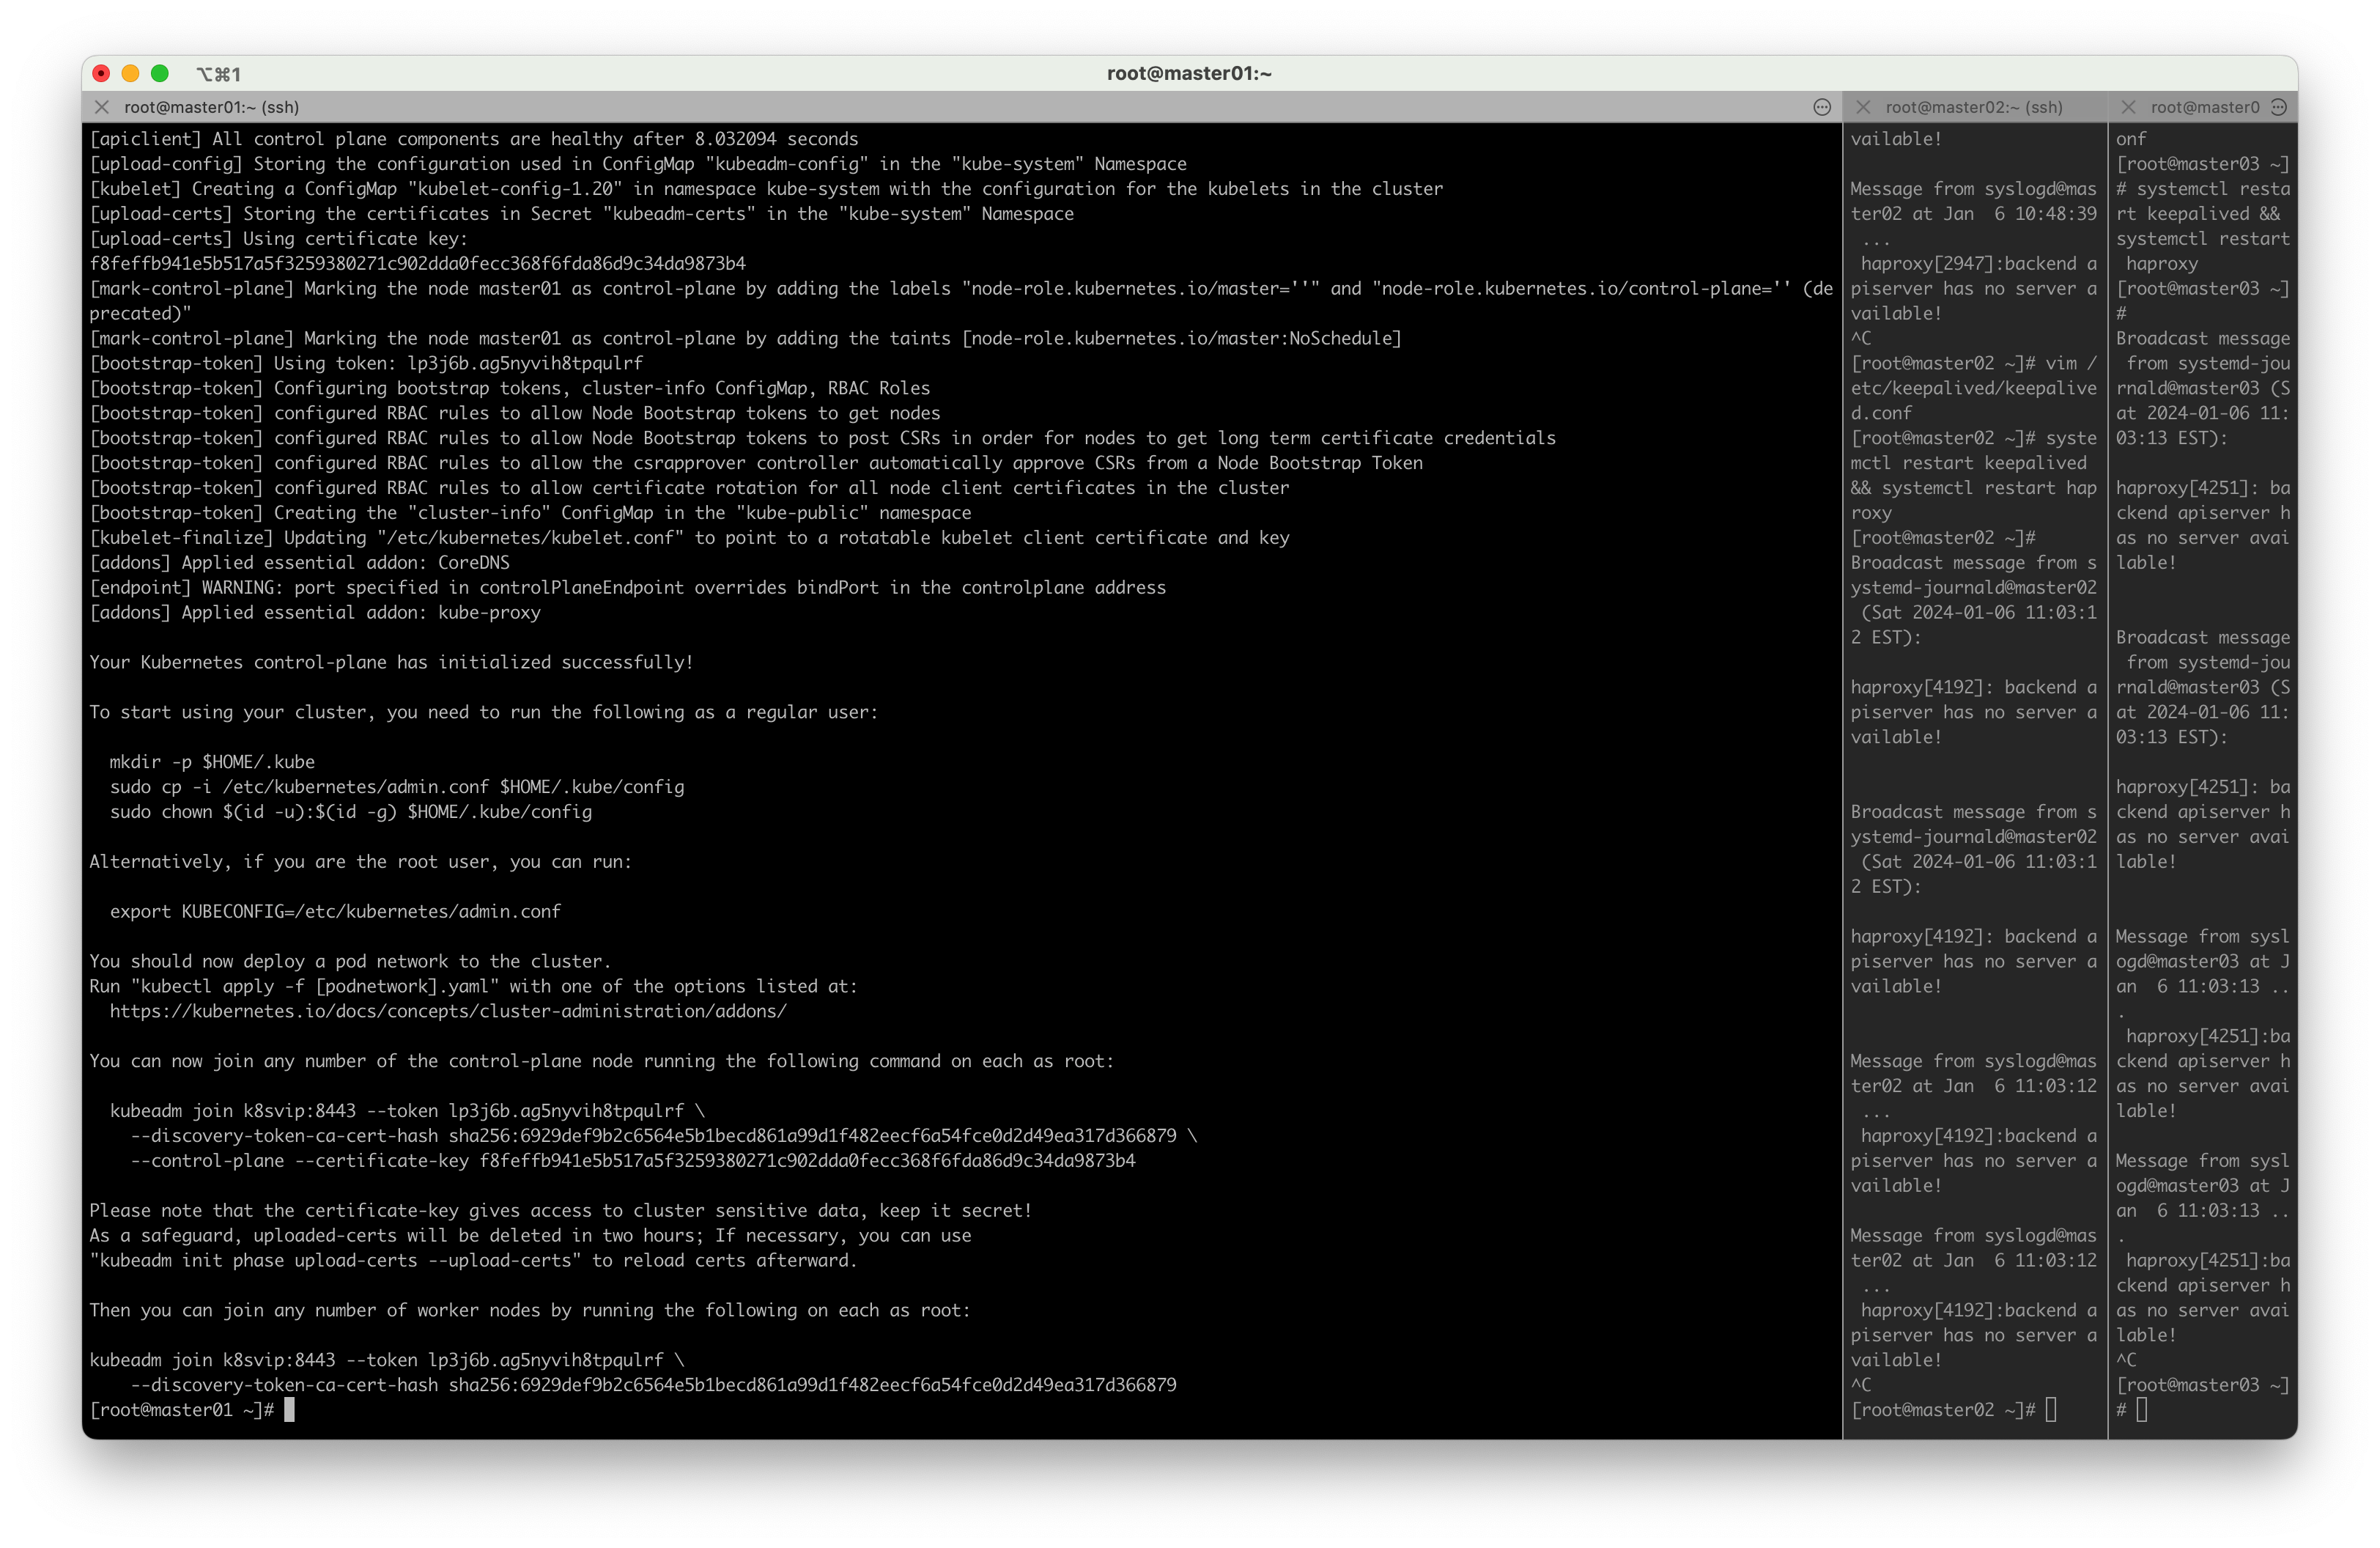Screen dimensions: 2380x1548
Task: Click '[upload-config] Storing the configuration' line
Action: [x=638, y=164]
